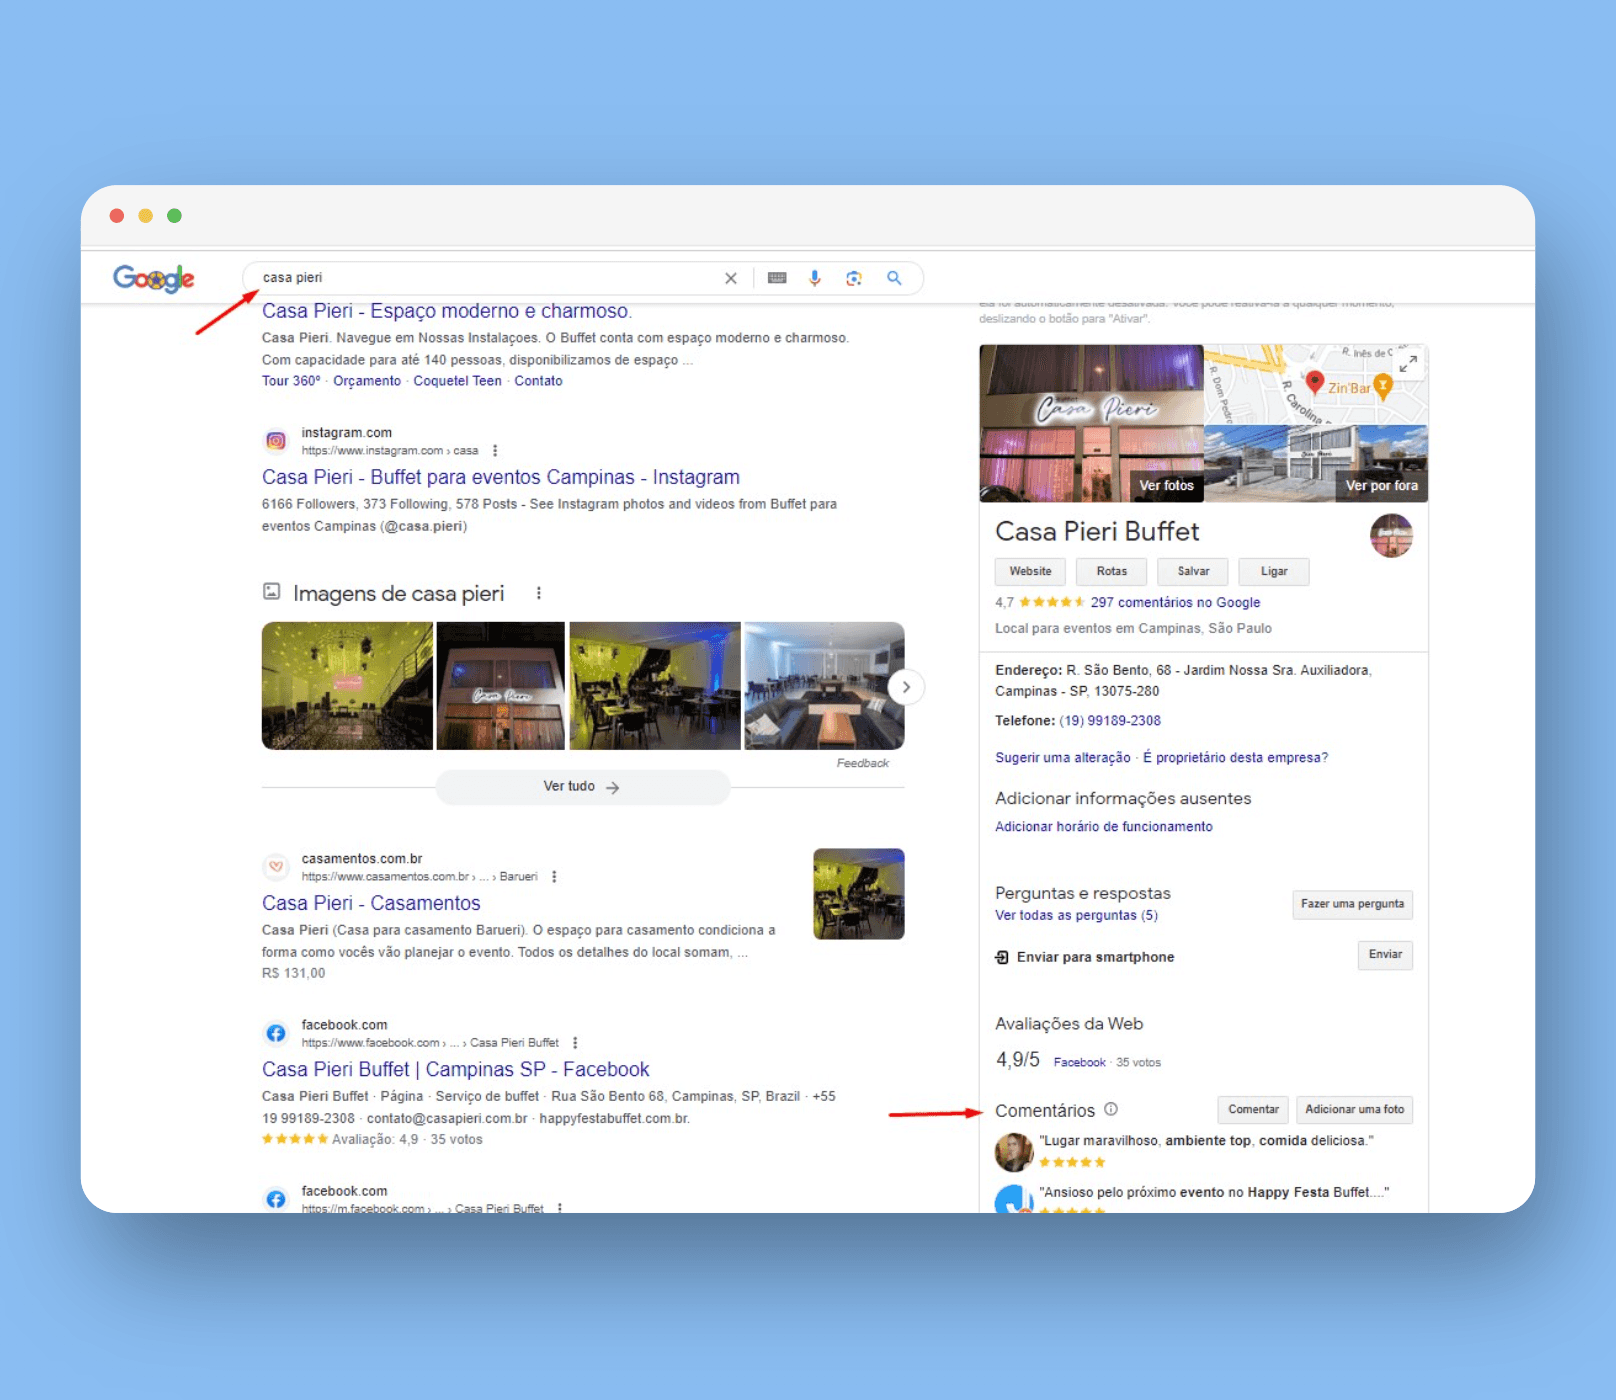
Task: Click É proprietário desta empresa? link
Action: click(x=1236, y=758)
